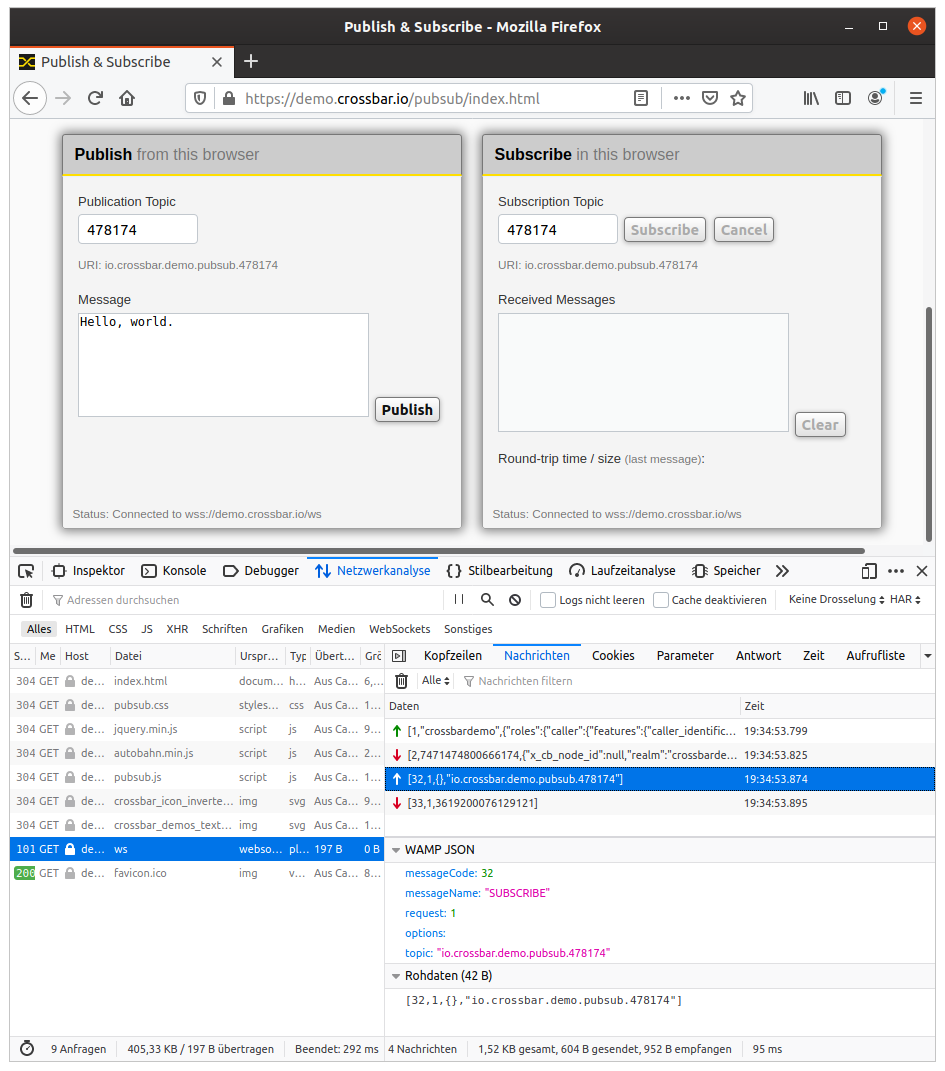Image resolution: width=945 pixels, height=1071 pixels.
Task: Bookmark the page with the star icon
Action: (738, 98)
